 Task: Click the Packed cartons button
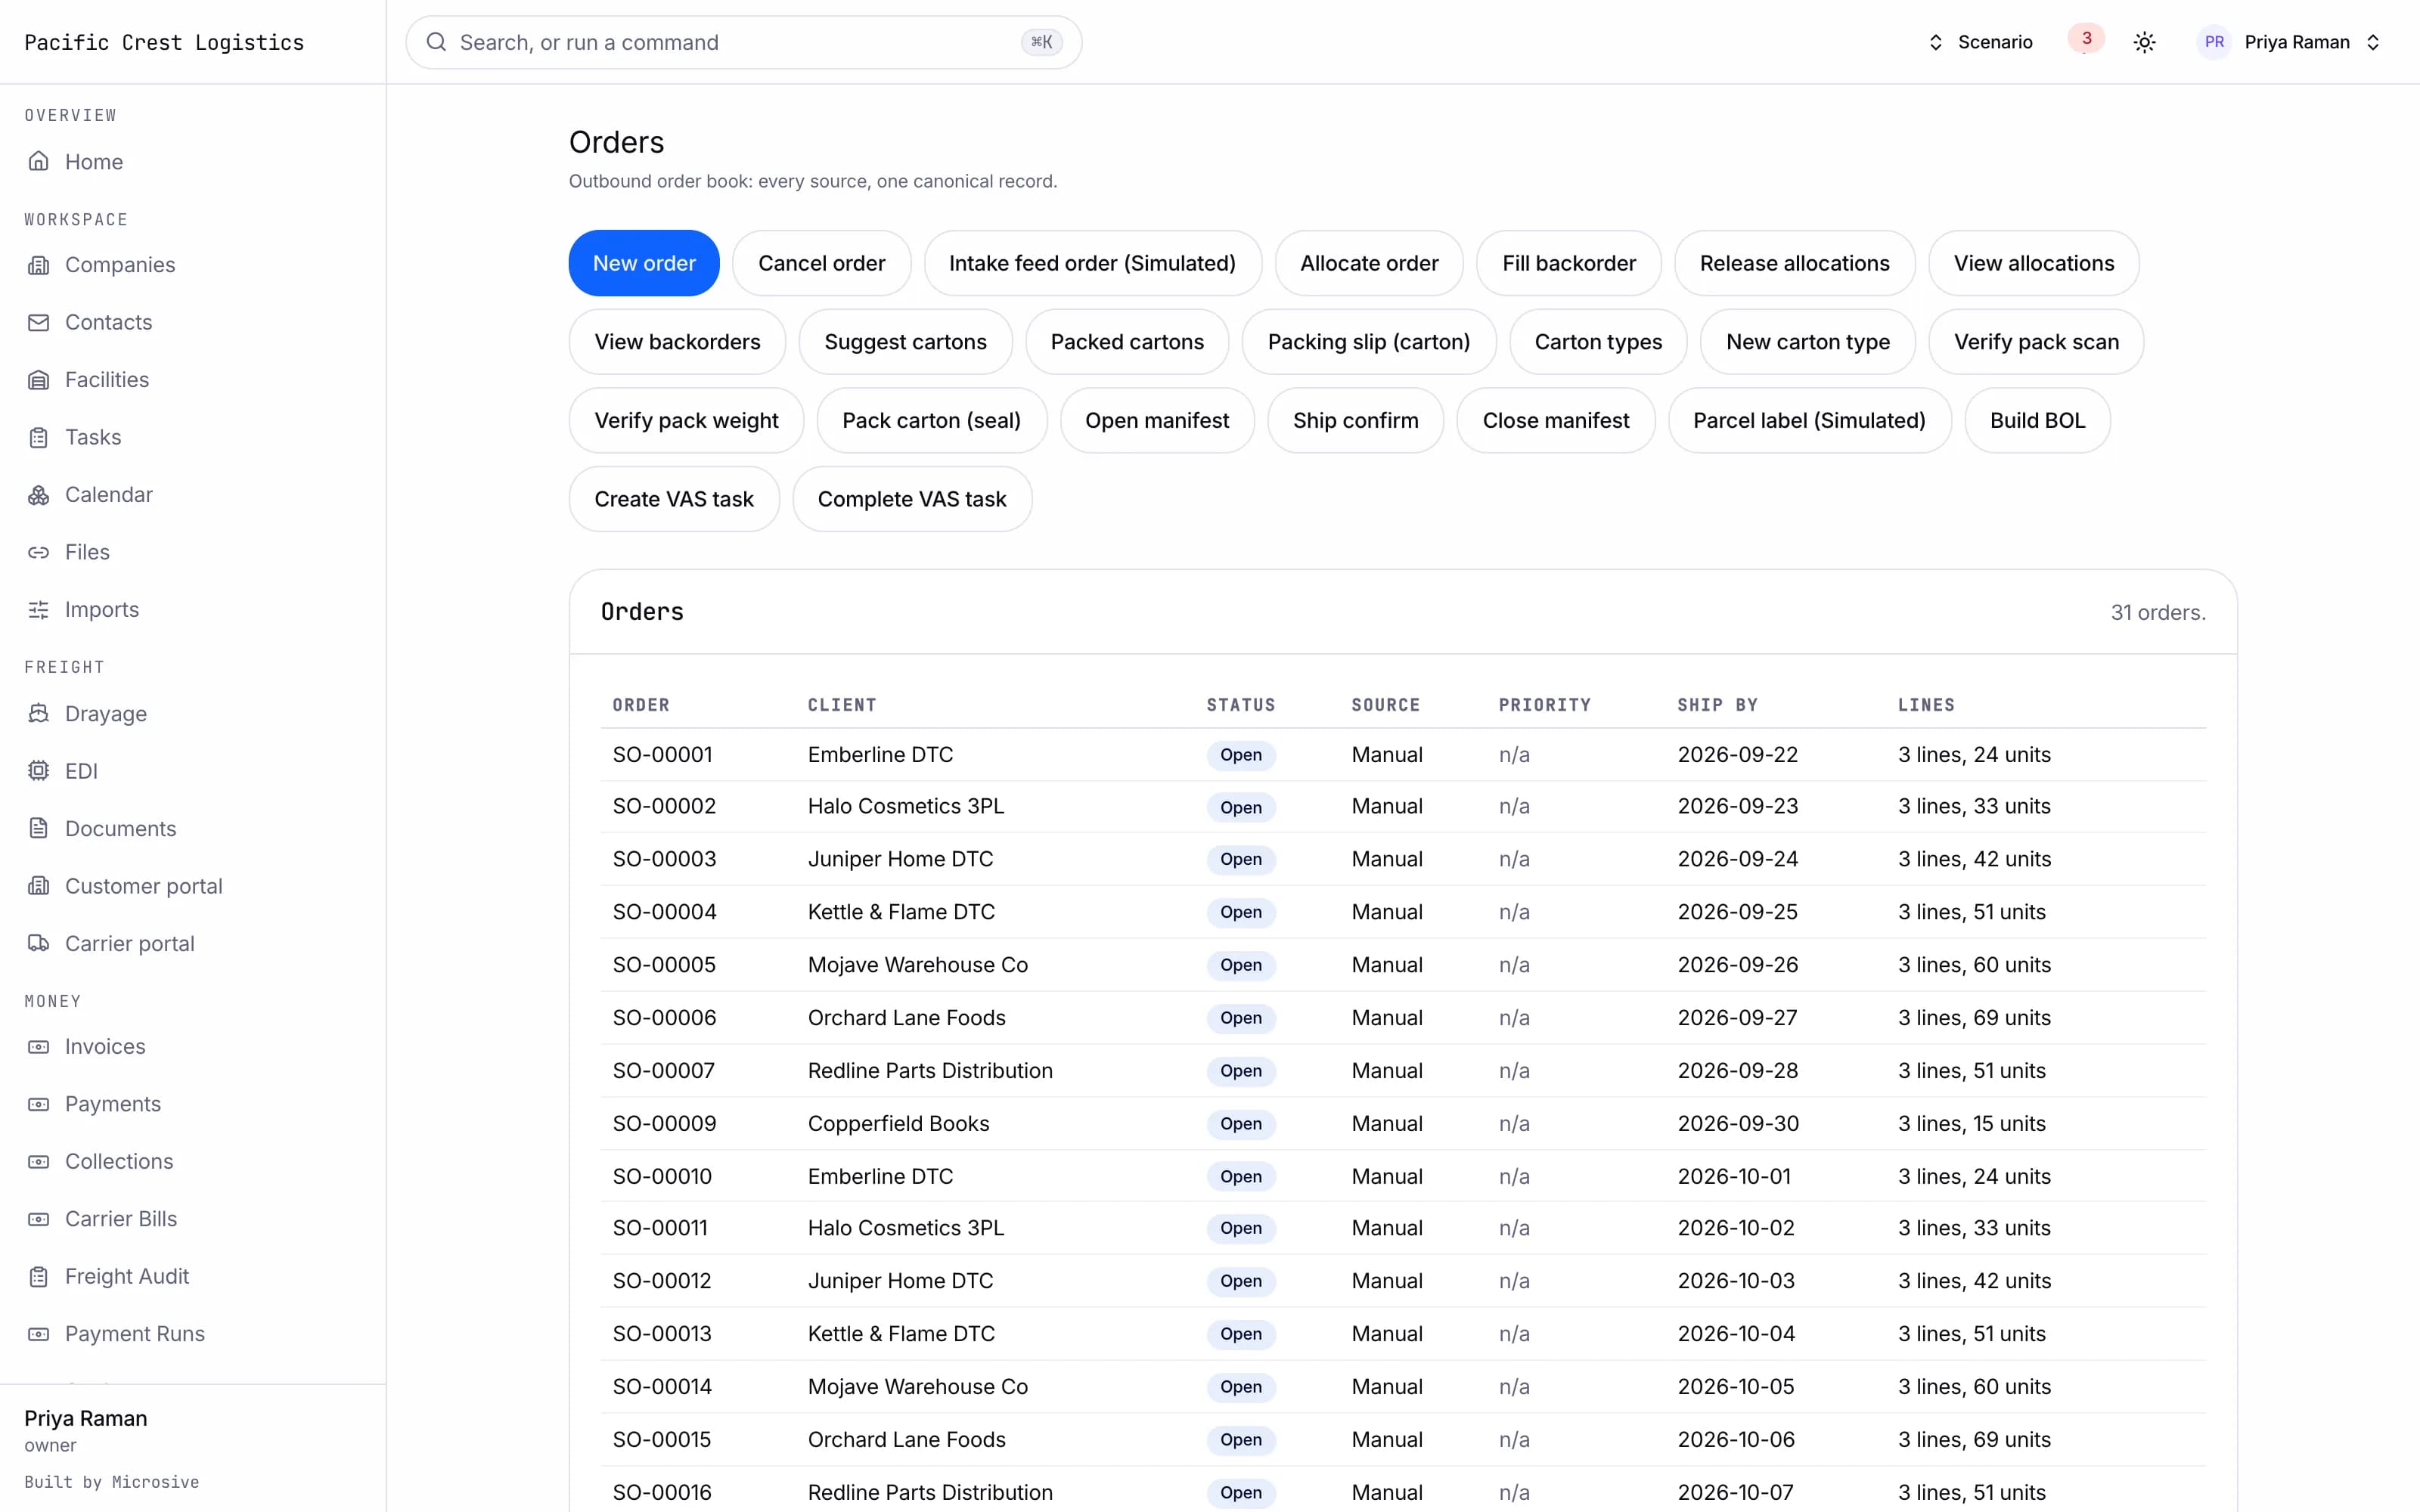(x=1127, y=342)
